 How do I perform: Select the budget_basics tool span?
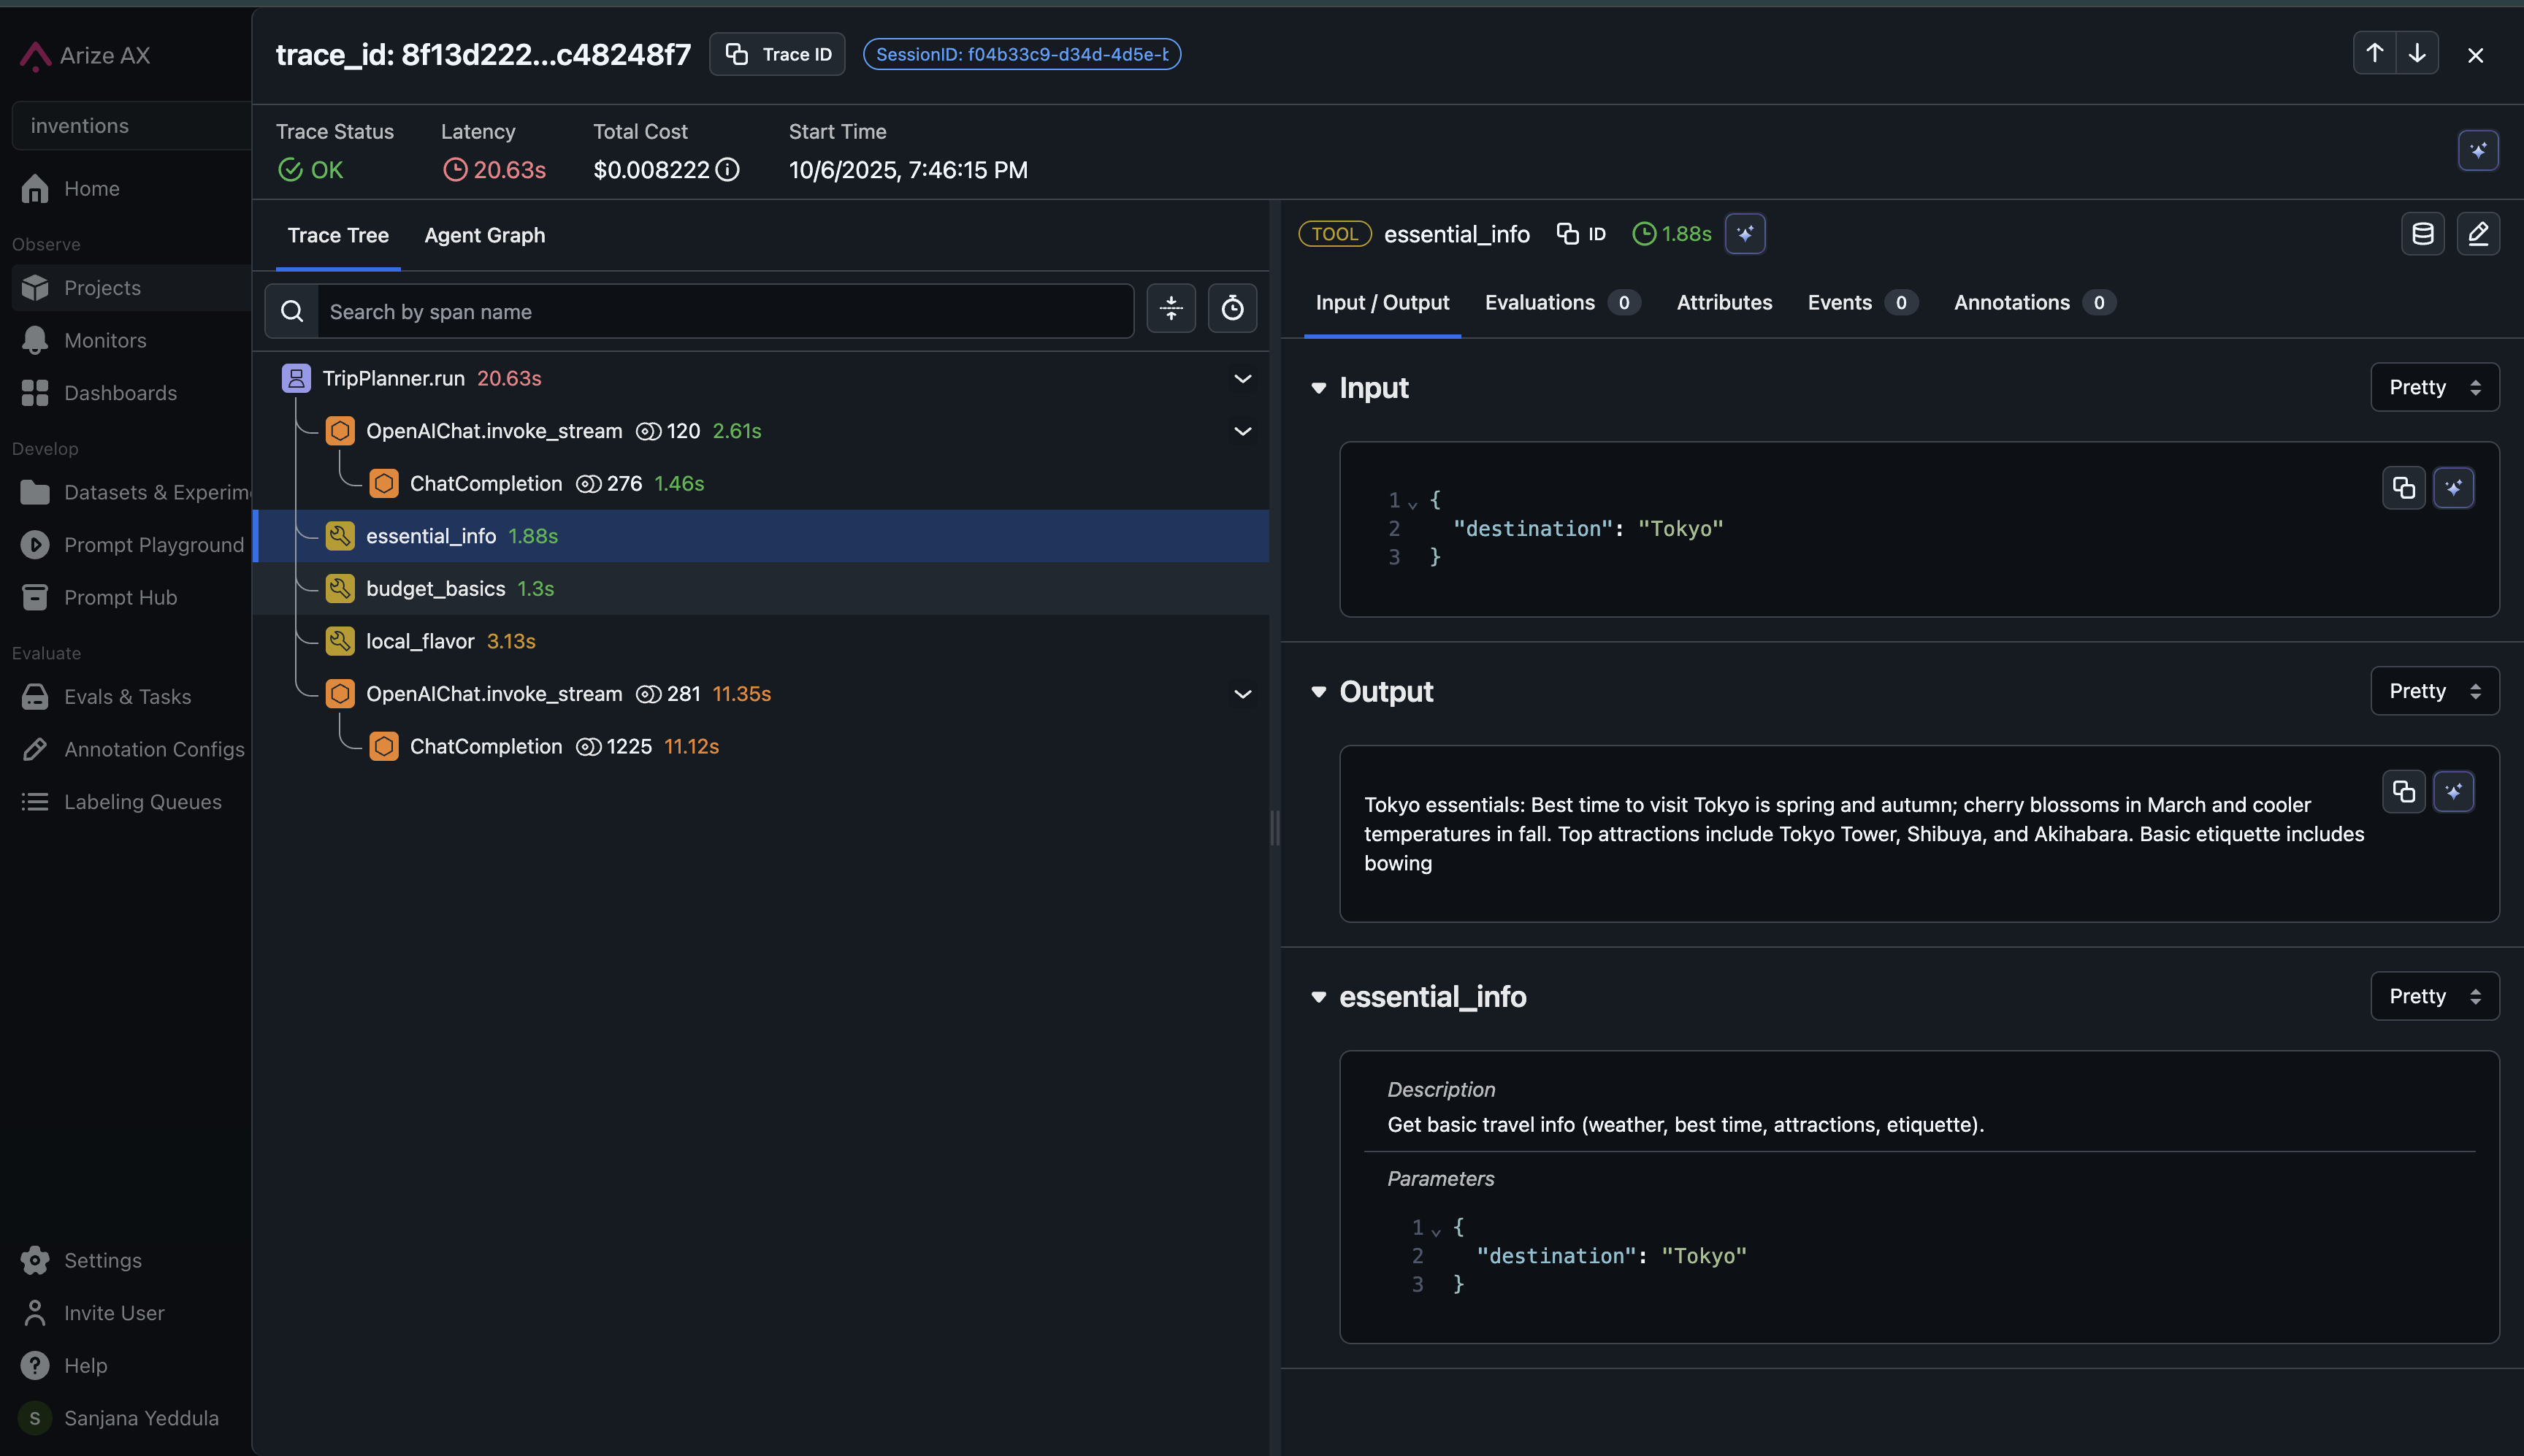pos(761,588)
